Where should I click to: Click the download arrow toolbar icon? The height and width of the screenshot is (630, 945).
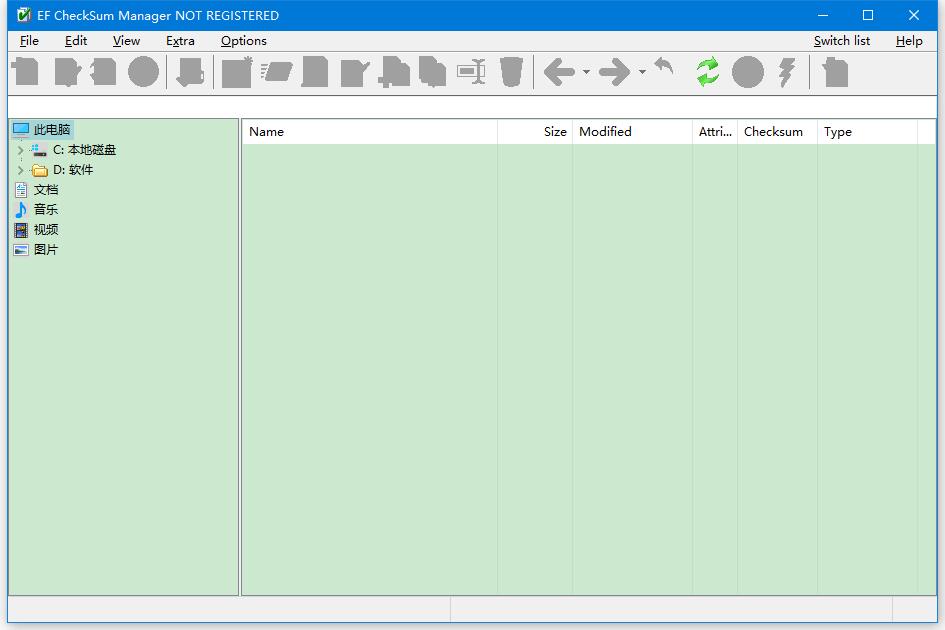tap(190, 72)
